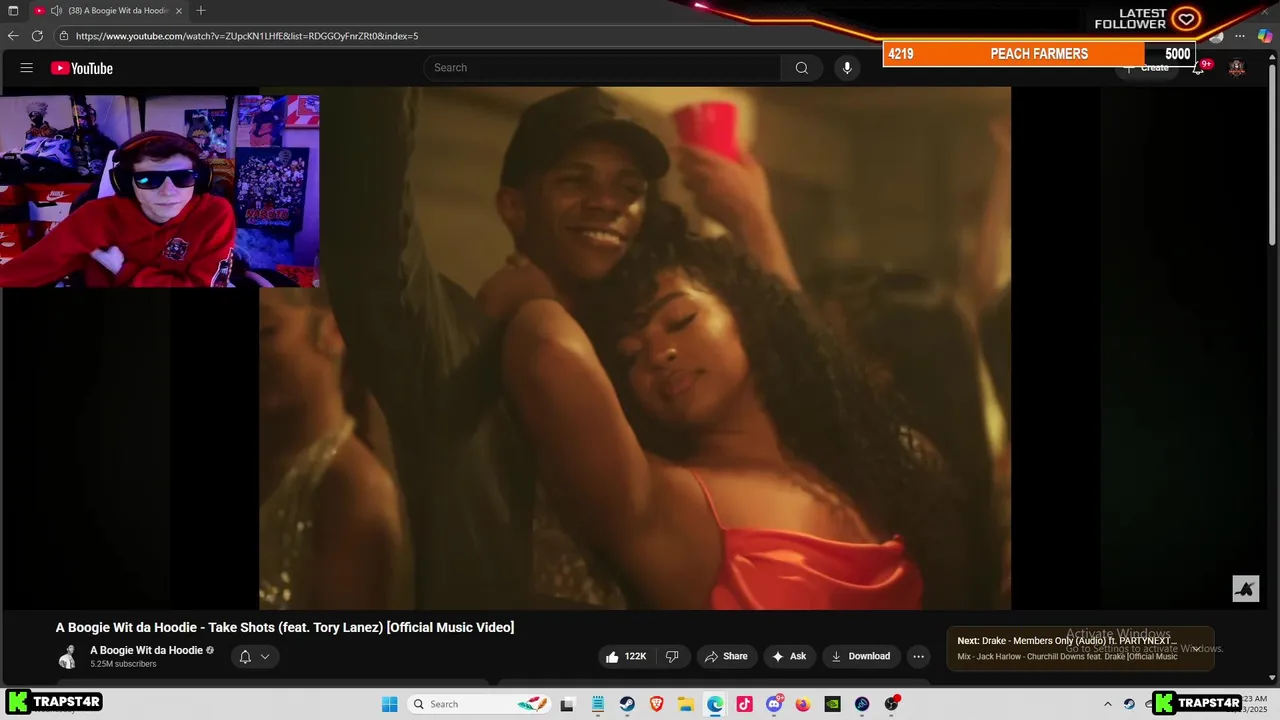1280x720 pixels.
Task: Open the channel avatar beside channel name
Action: click(67, 657)
